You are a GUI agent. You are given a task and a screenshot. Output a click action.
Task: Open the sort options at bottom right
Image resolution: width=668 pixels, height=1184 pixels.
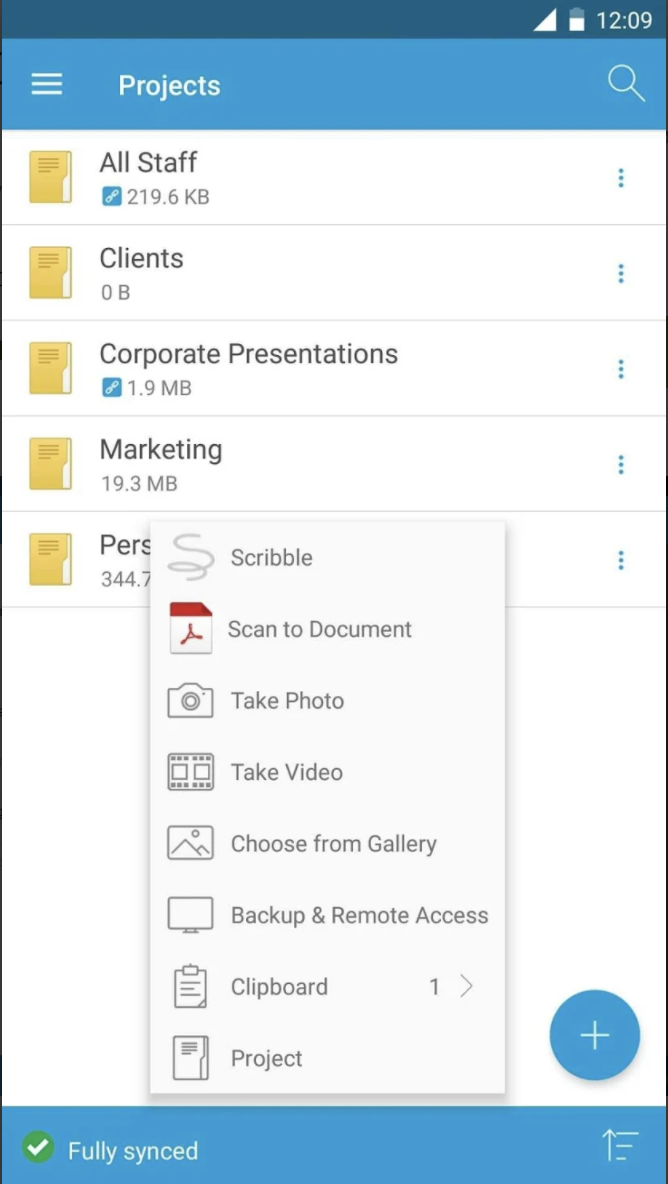tap(619, 1148)
